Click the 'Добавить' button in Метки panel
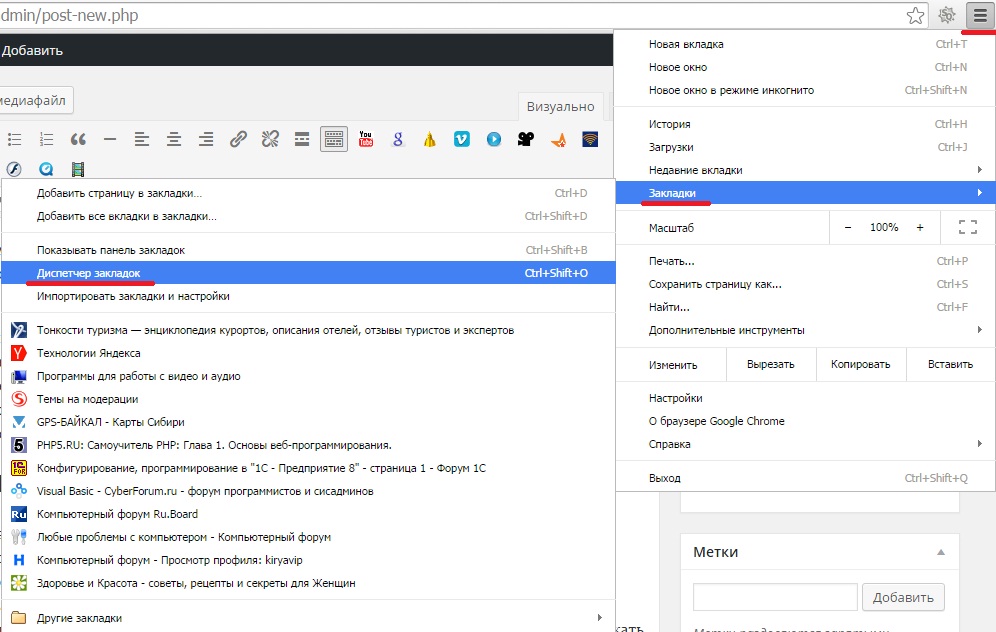This screenshot has width=996, height=632. point(903,597)
